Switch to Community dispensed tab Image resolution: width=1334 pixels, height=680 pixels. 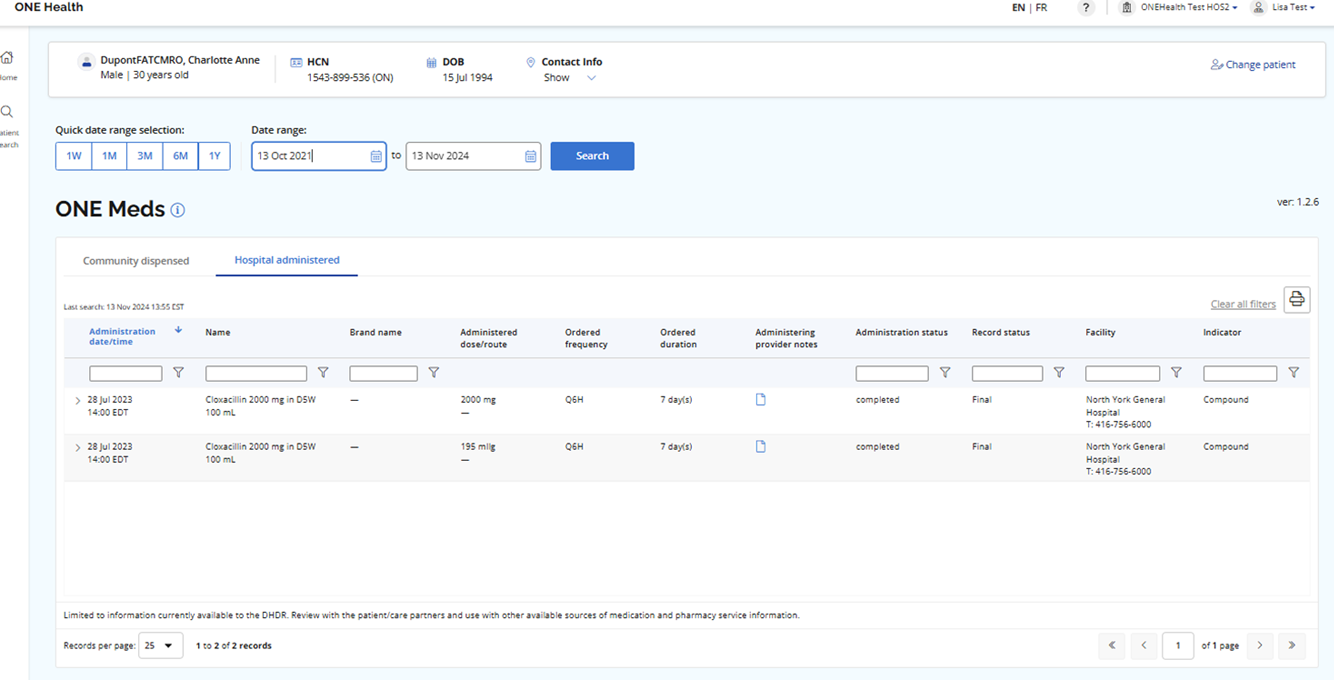(x=136, y=261)
